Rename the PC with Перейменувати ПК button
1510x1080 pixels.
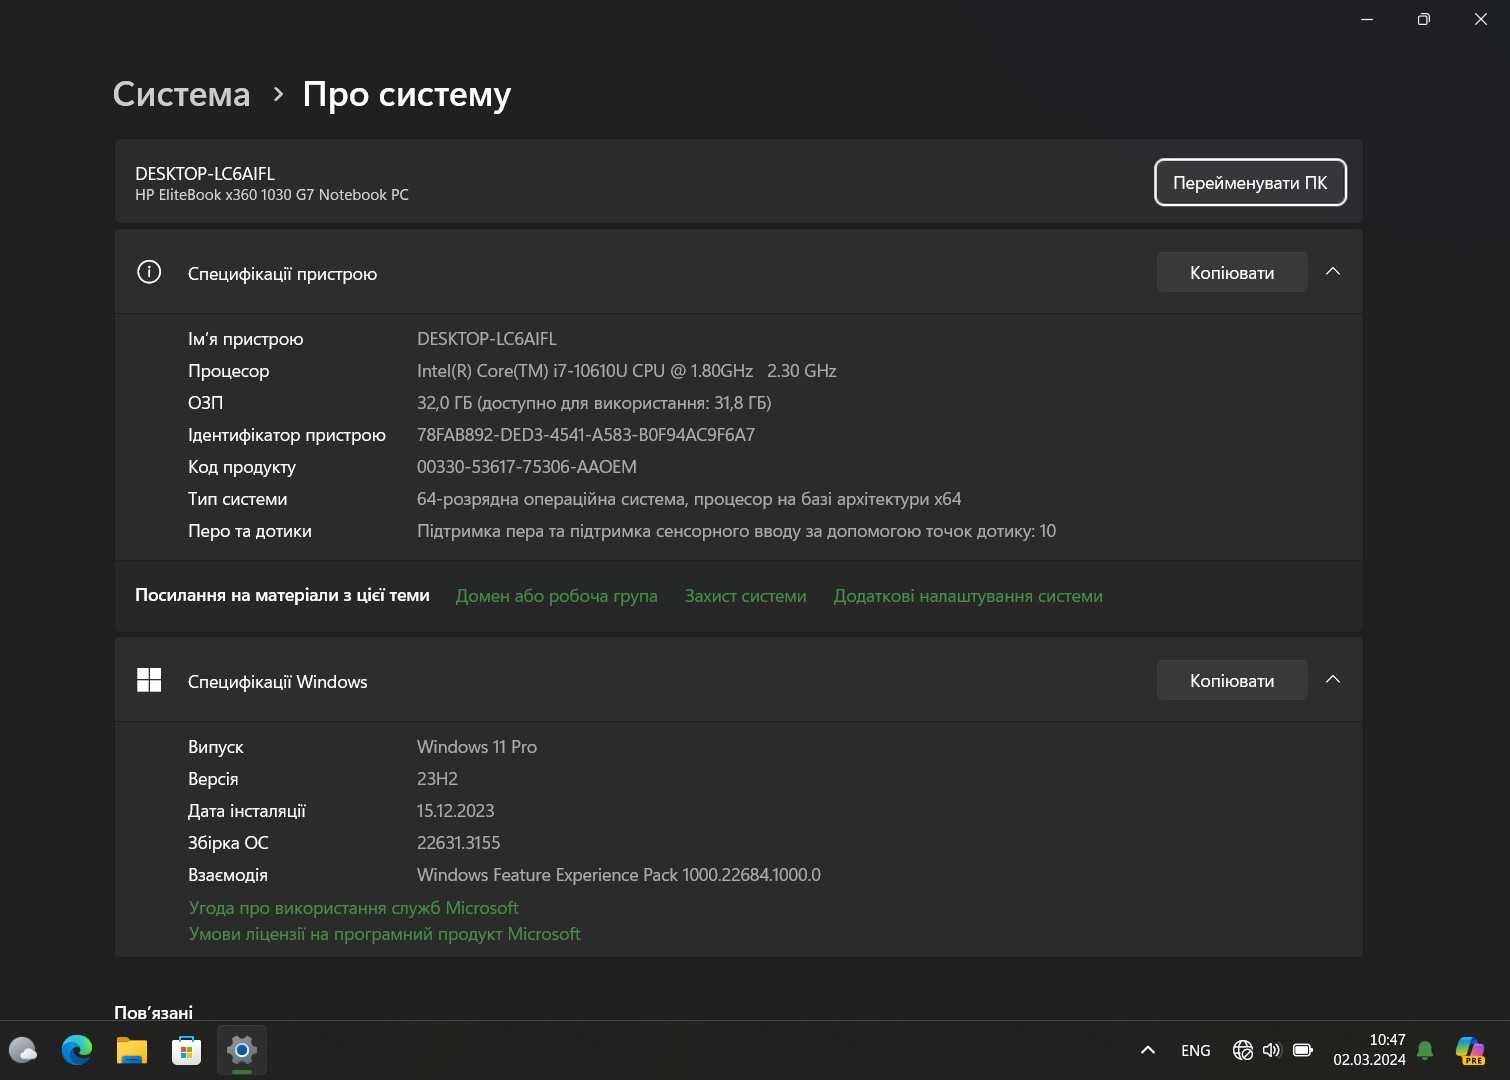click(x=1250, y=182)
